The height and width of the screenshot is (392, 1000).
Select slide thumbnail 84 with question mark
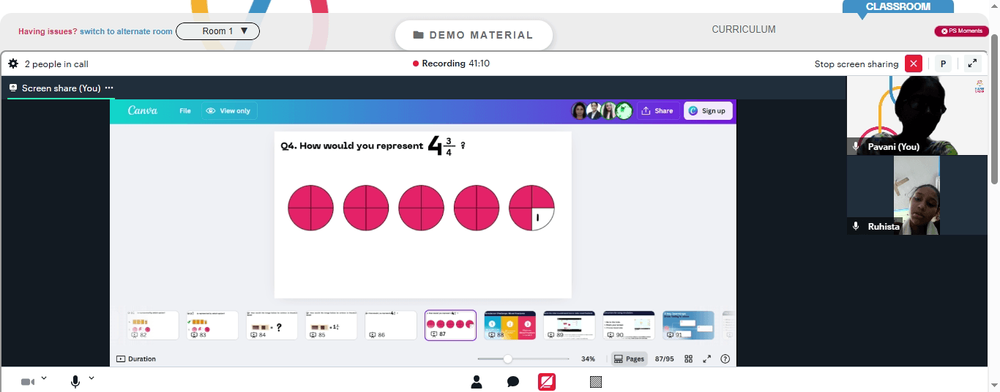click(272, 325)
